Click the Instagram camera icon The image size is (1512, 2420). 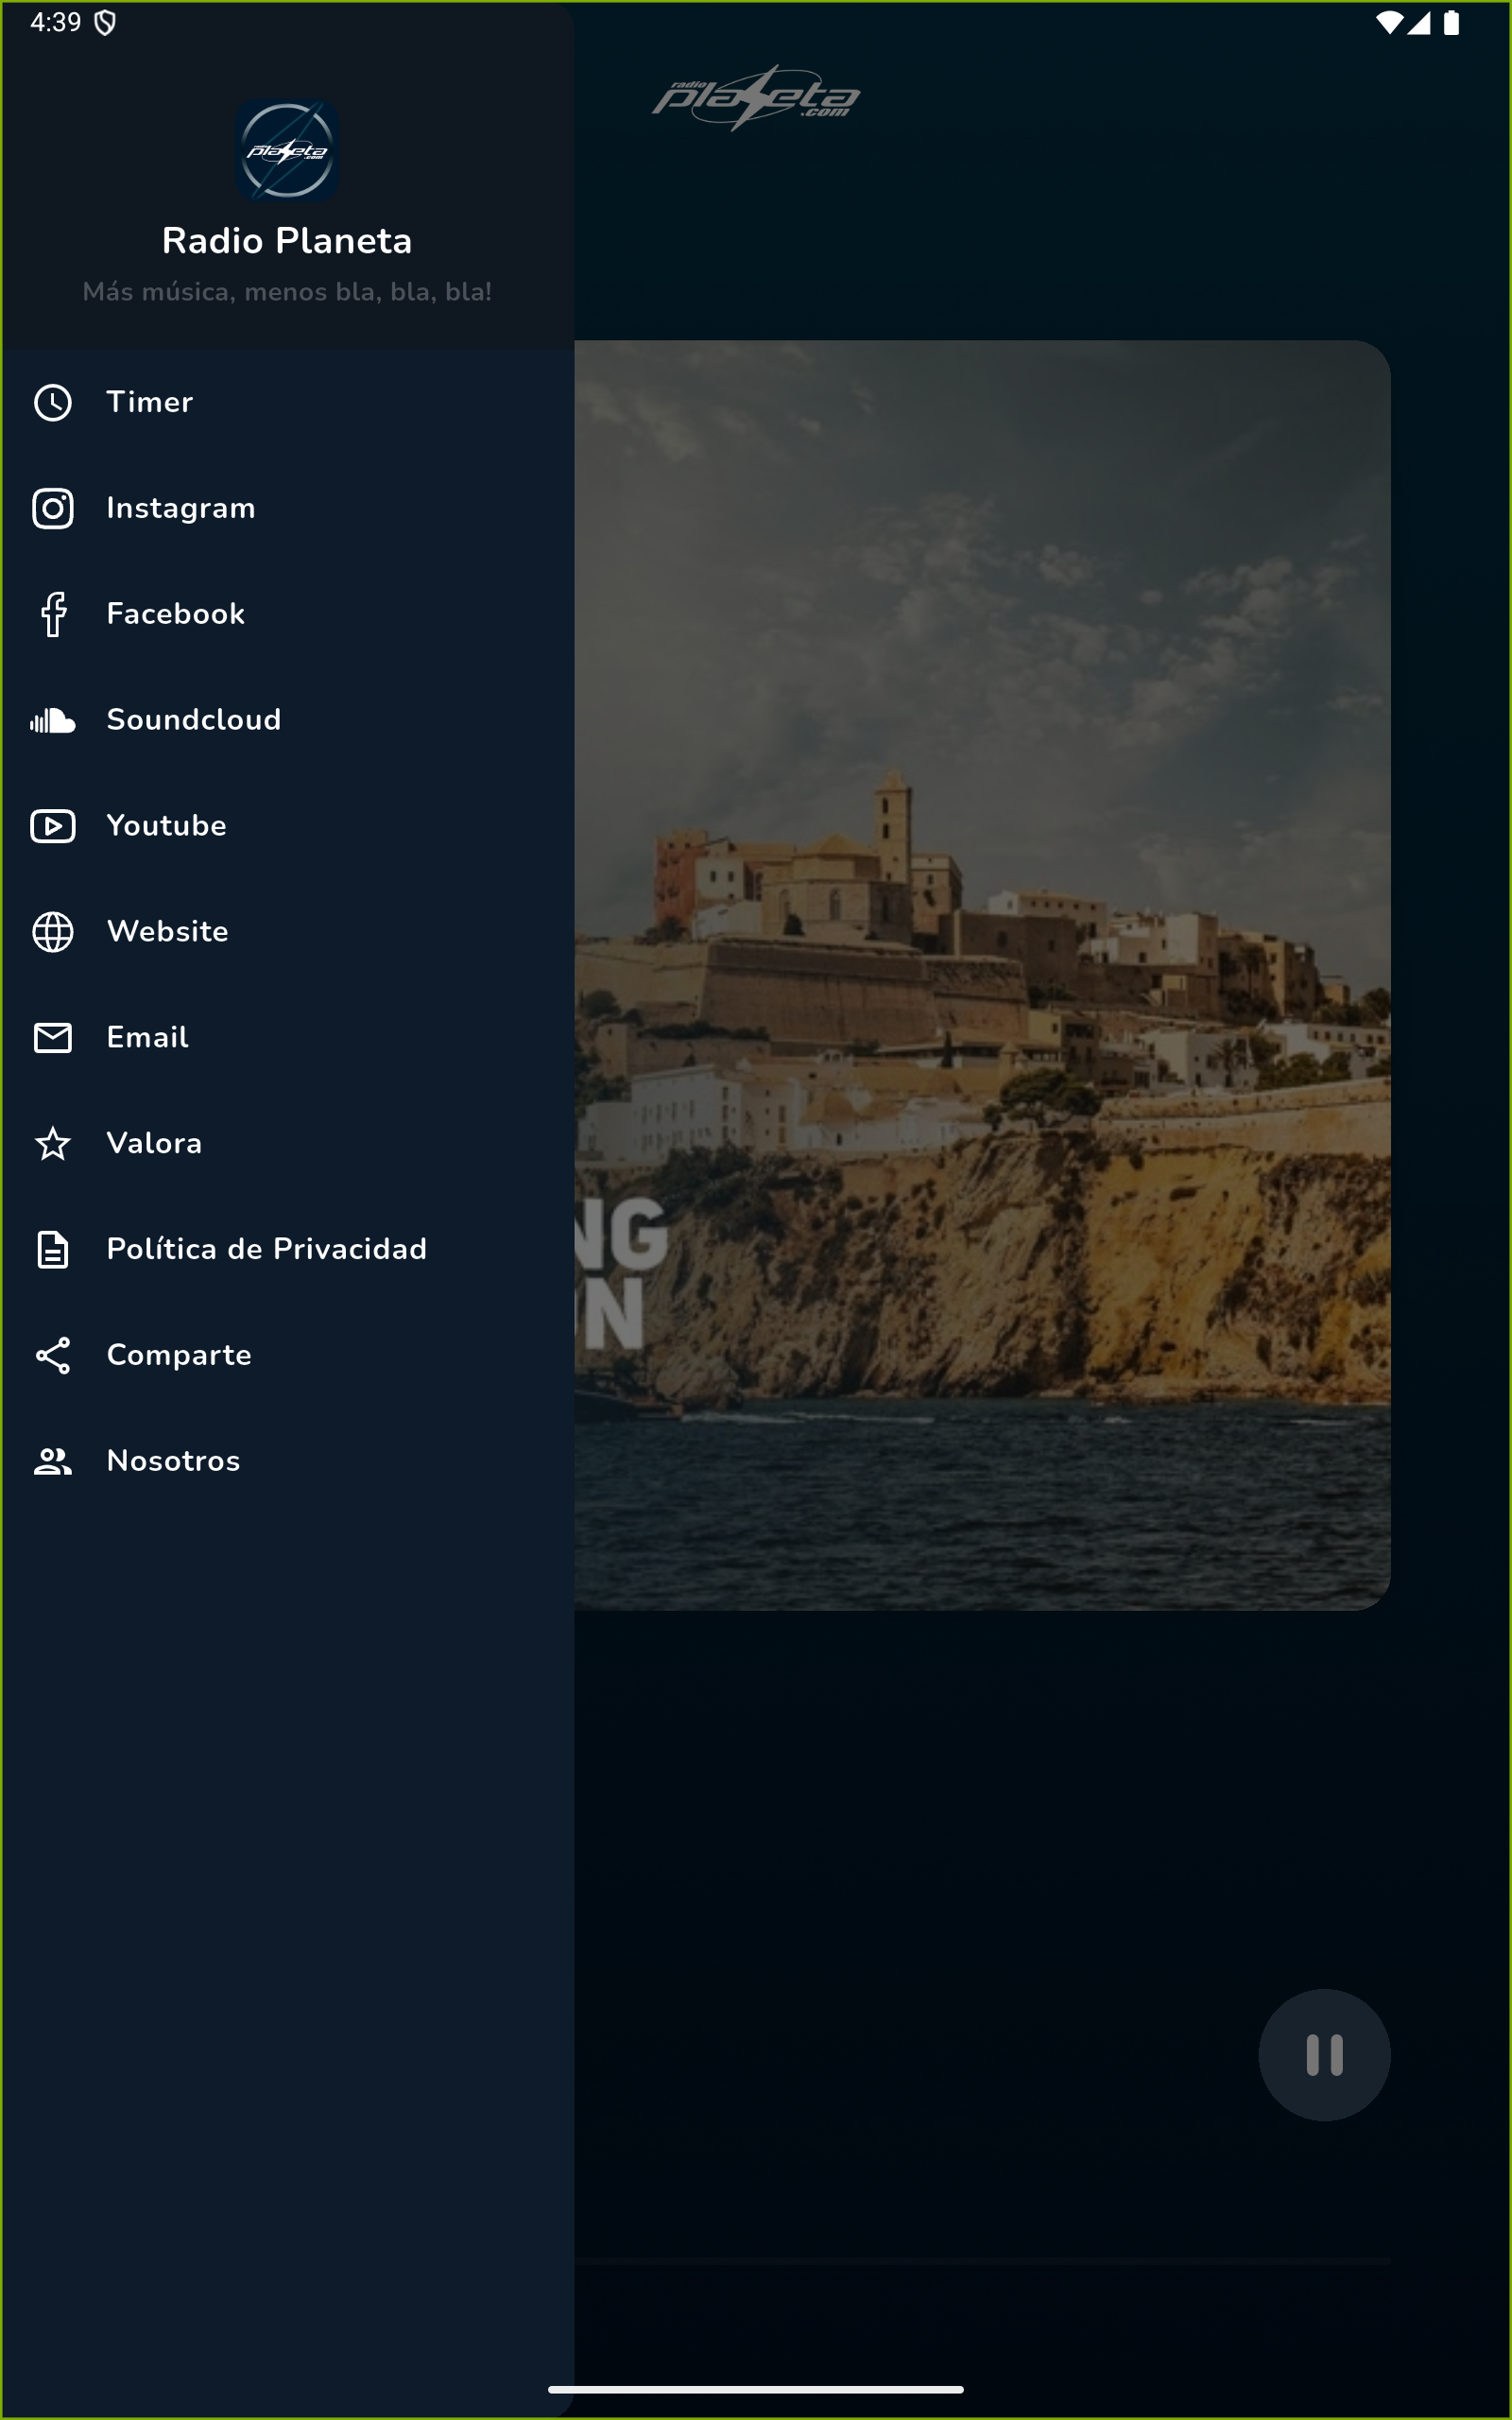point(53,508)
